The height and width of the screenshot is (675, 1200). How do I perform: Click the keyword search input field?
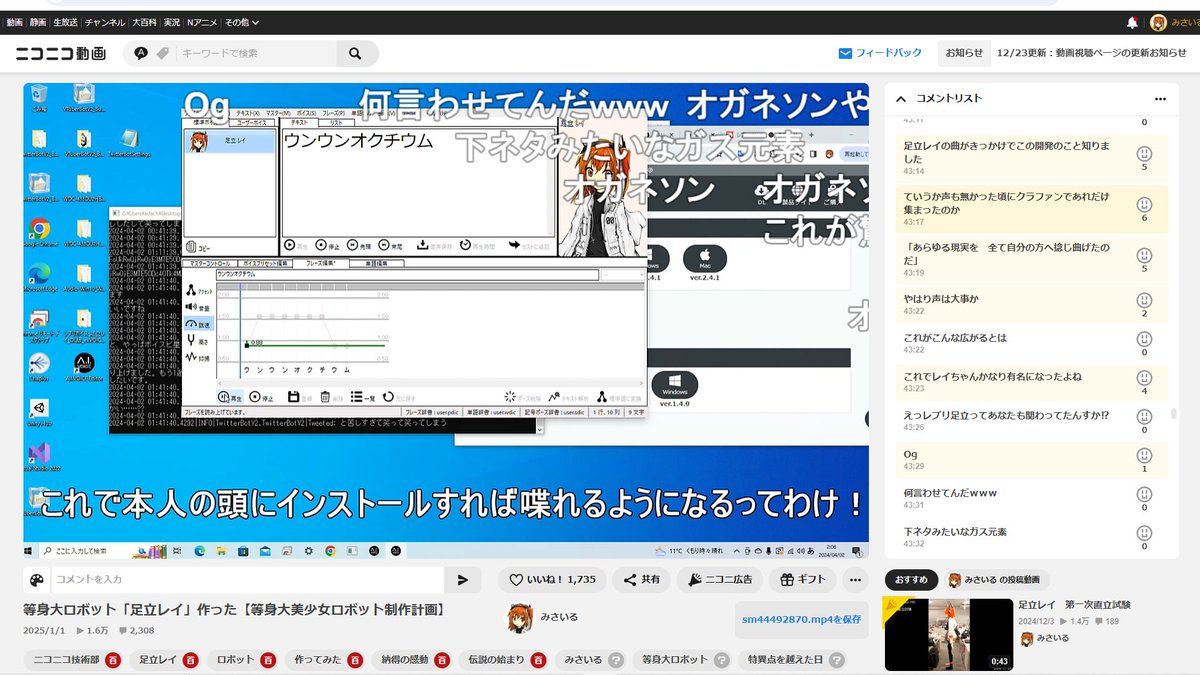[257, 53]
